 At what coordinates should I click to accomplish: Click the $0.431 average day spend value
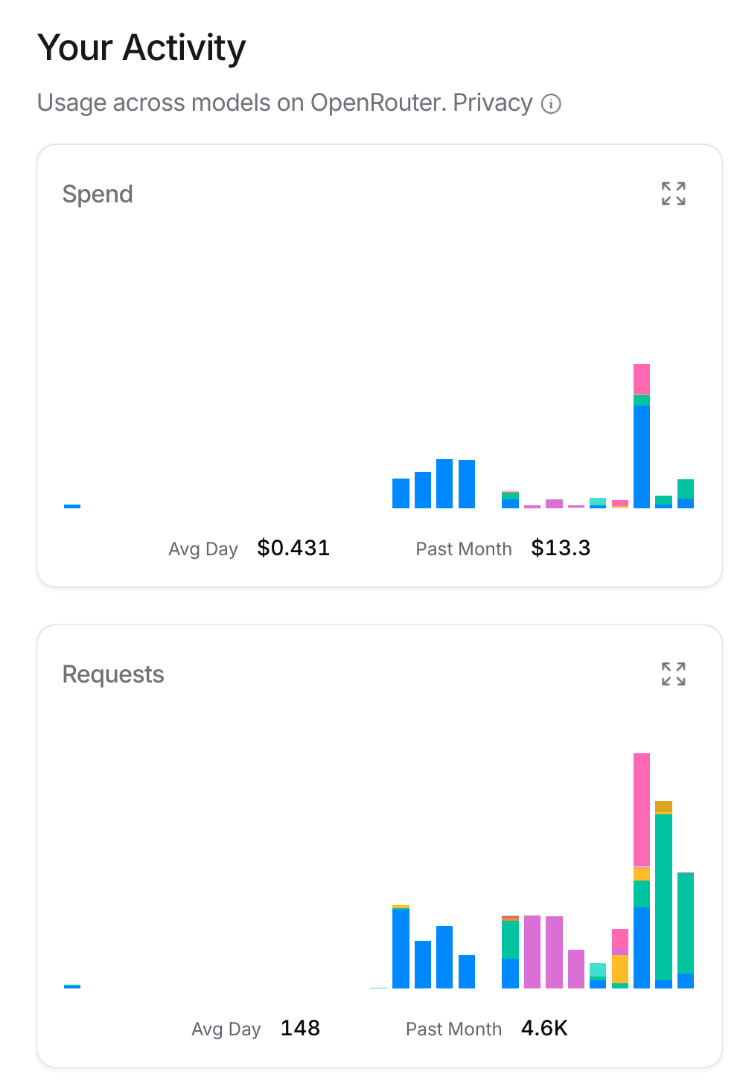293,548
